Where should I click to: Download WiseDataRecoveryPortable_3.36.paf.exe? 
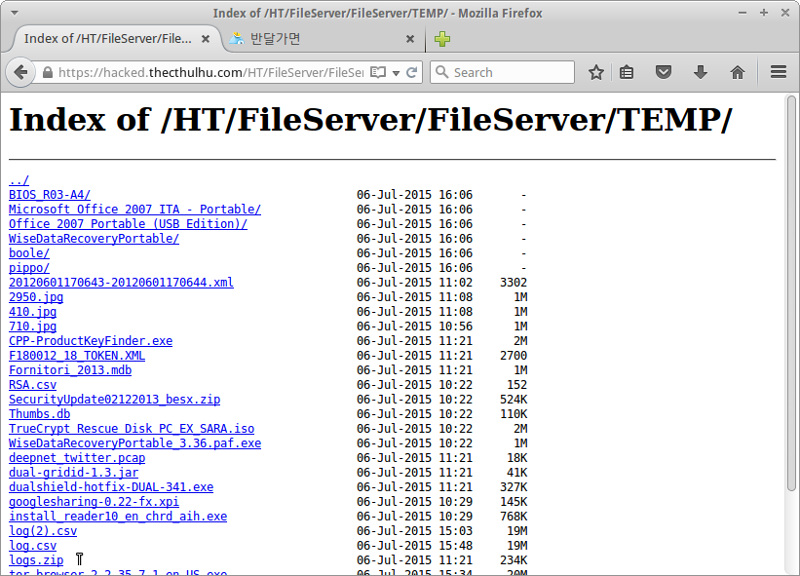pyautogui.click(x=135, y=443)
